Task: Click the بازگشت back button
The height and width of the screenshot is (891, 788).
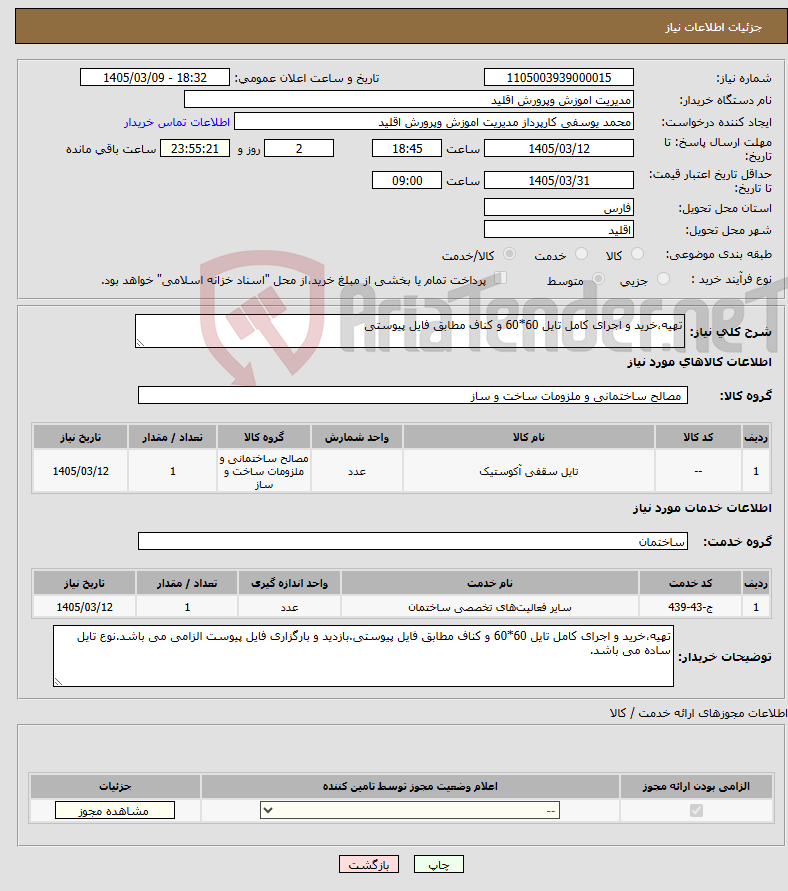Action: click(x=369, y=864)
